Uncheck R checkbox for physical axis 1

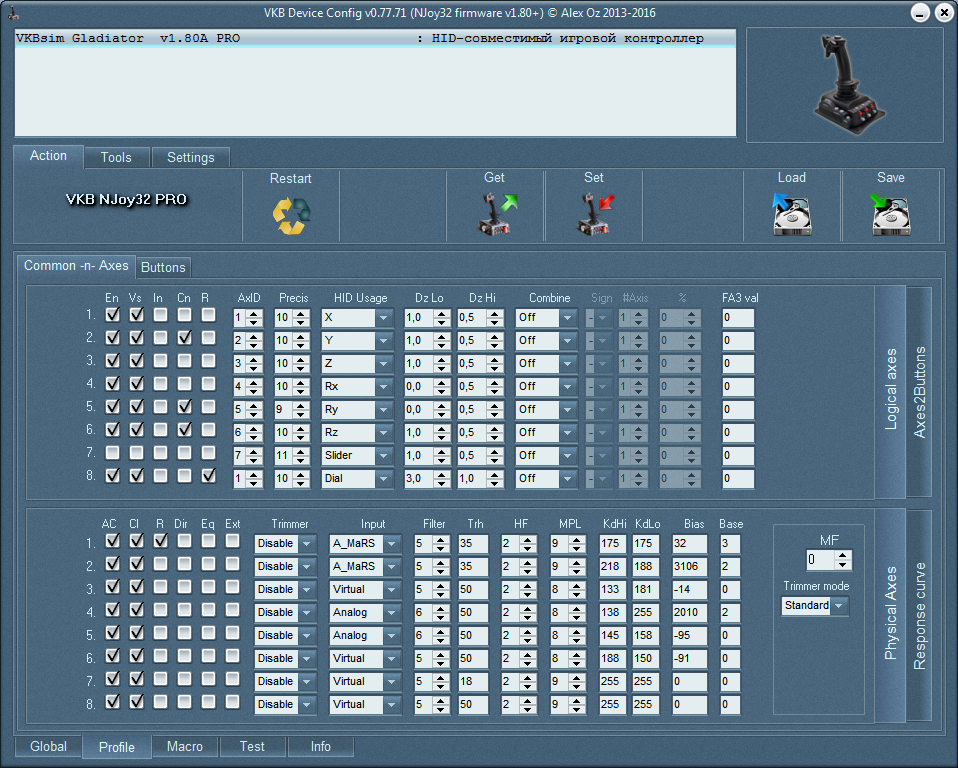tap(160, 541)
